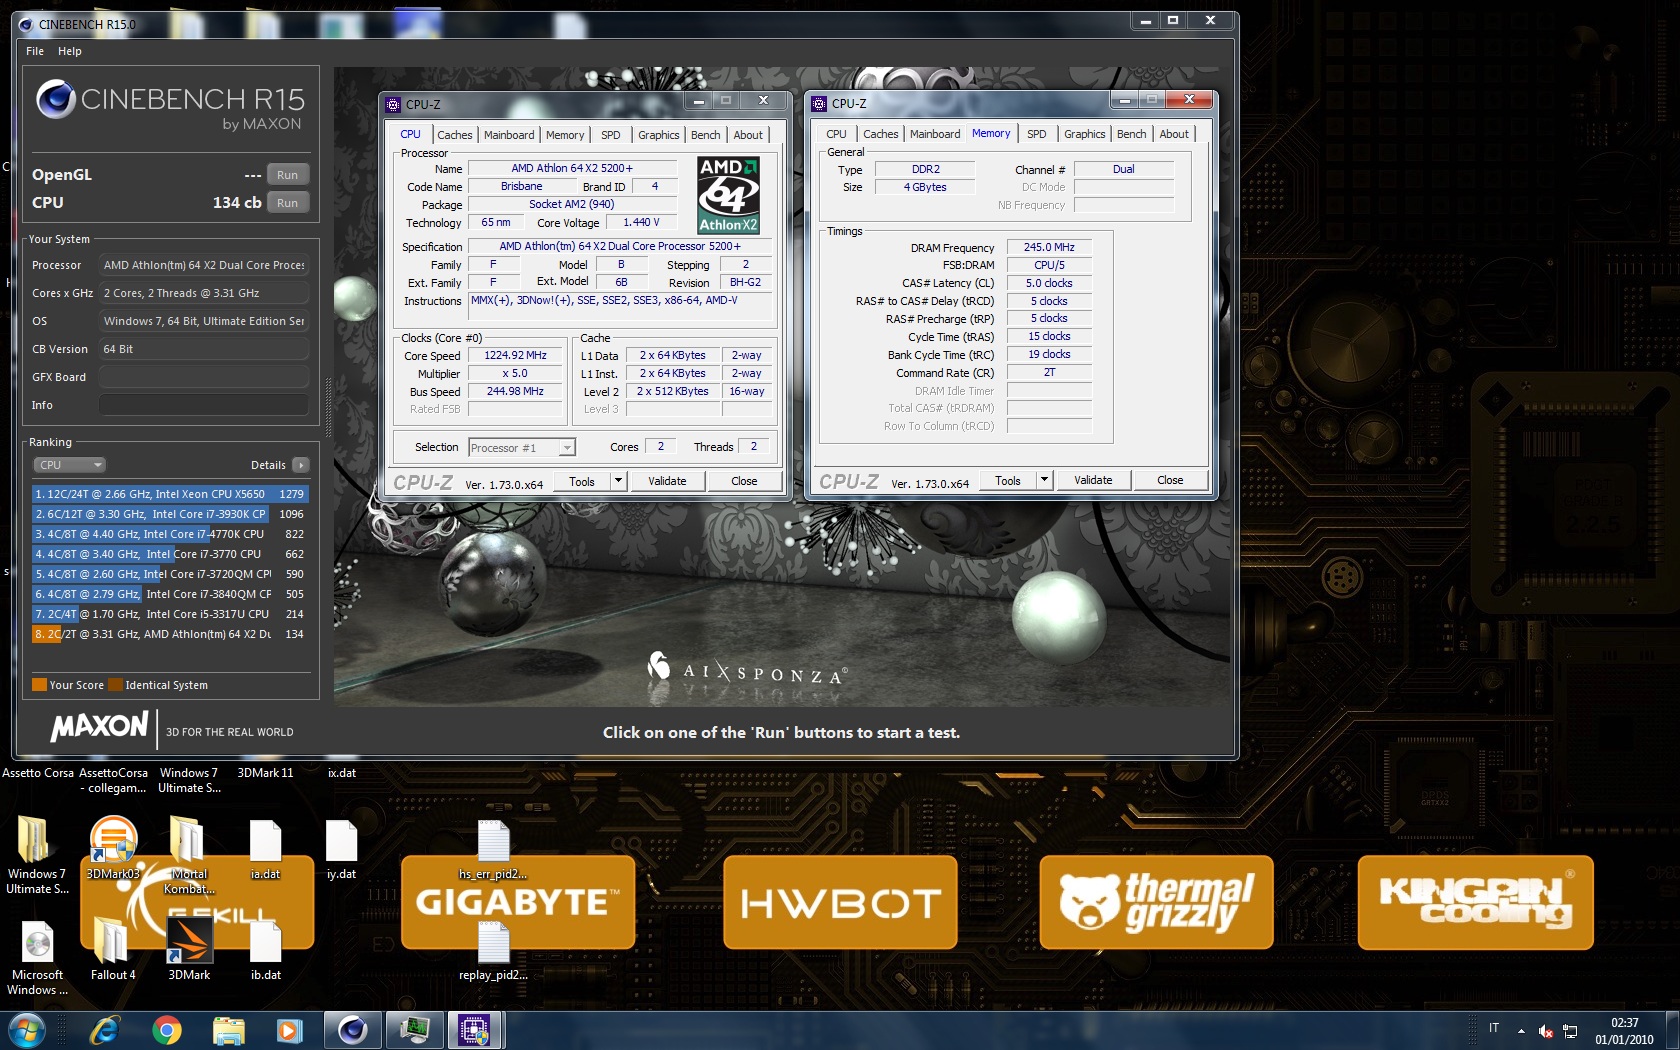Screen dimensions: 1680x1050
Task: Select ranking row Intel Core i7-4770K
Action: (170, 534)
